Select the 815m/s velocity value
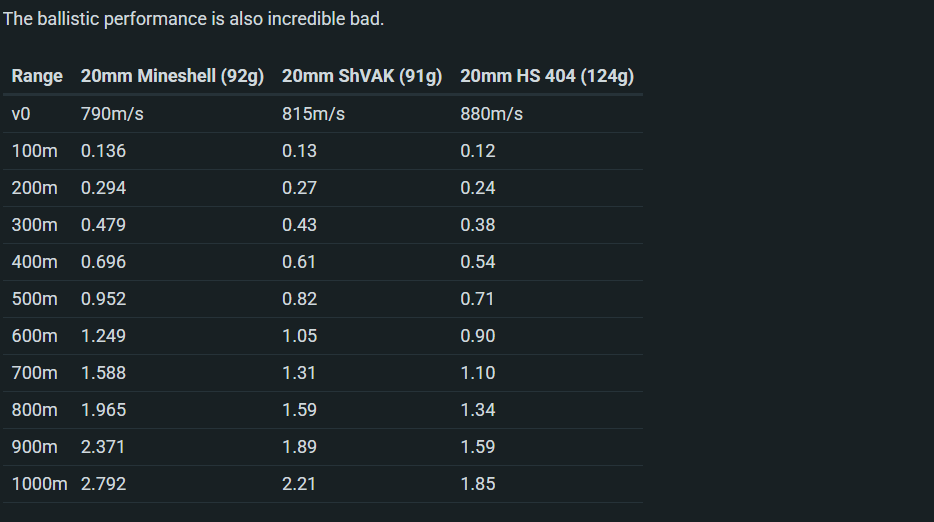The image size is (934, 522). coord(313,114)
